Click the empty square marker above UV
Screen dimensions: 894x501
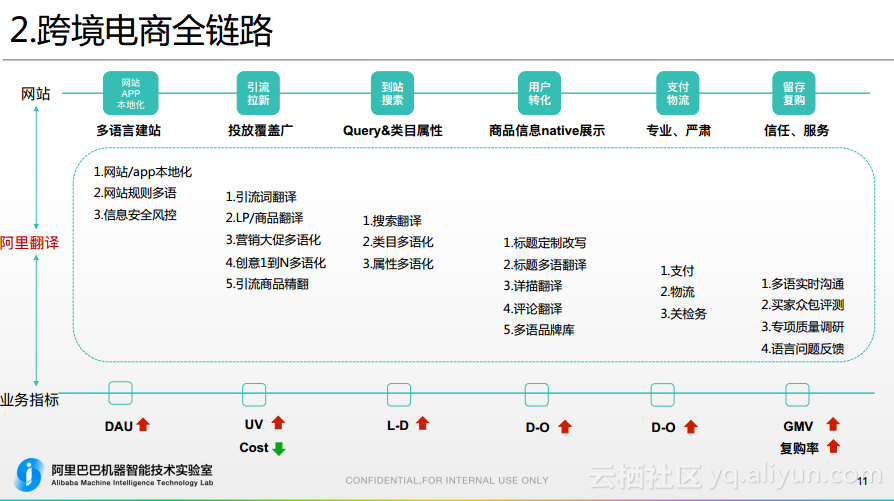click(x=254, y=394)
